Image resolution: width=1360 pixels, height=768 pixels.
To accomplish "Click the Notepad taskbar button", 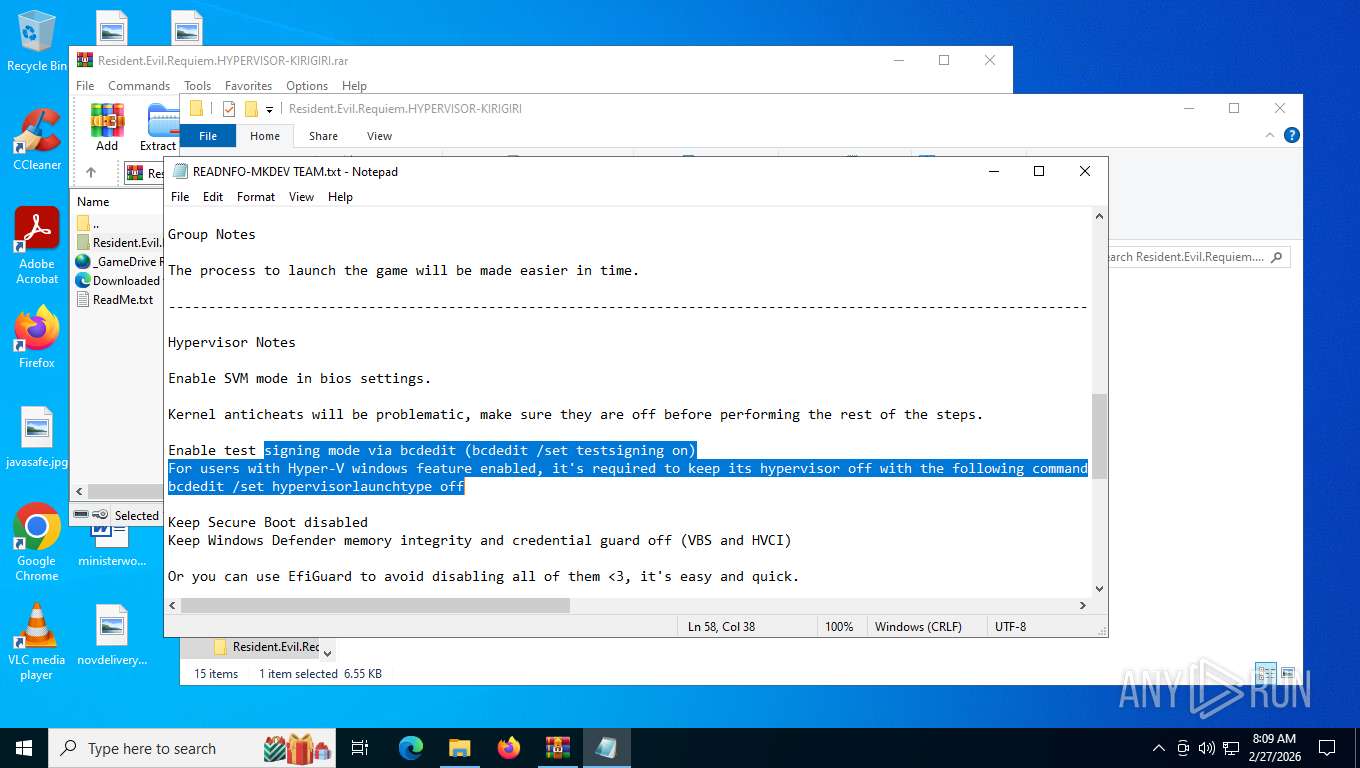I will [x=606, y=747].
